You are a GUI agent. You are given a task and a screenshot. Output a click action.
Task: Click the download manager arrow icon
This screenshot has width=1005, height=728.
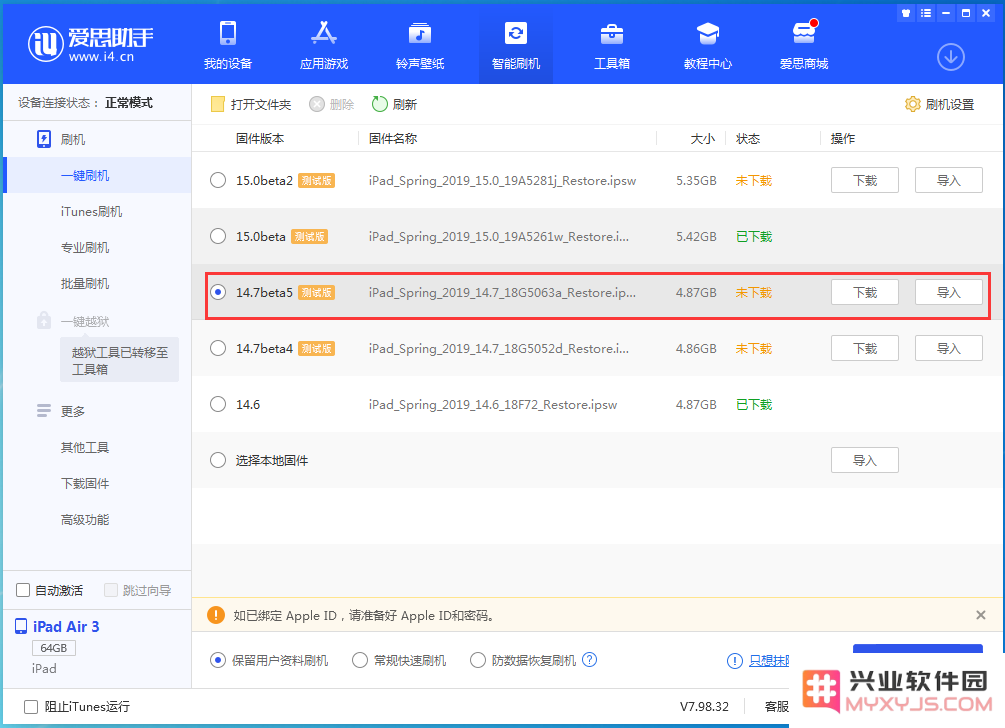pos(951,57)
